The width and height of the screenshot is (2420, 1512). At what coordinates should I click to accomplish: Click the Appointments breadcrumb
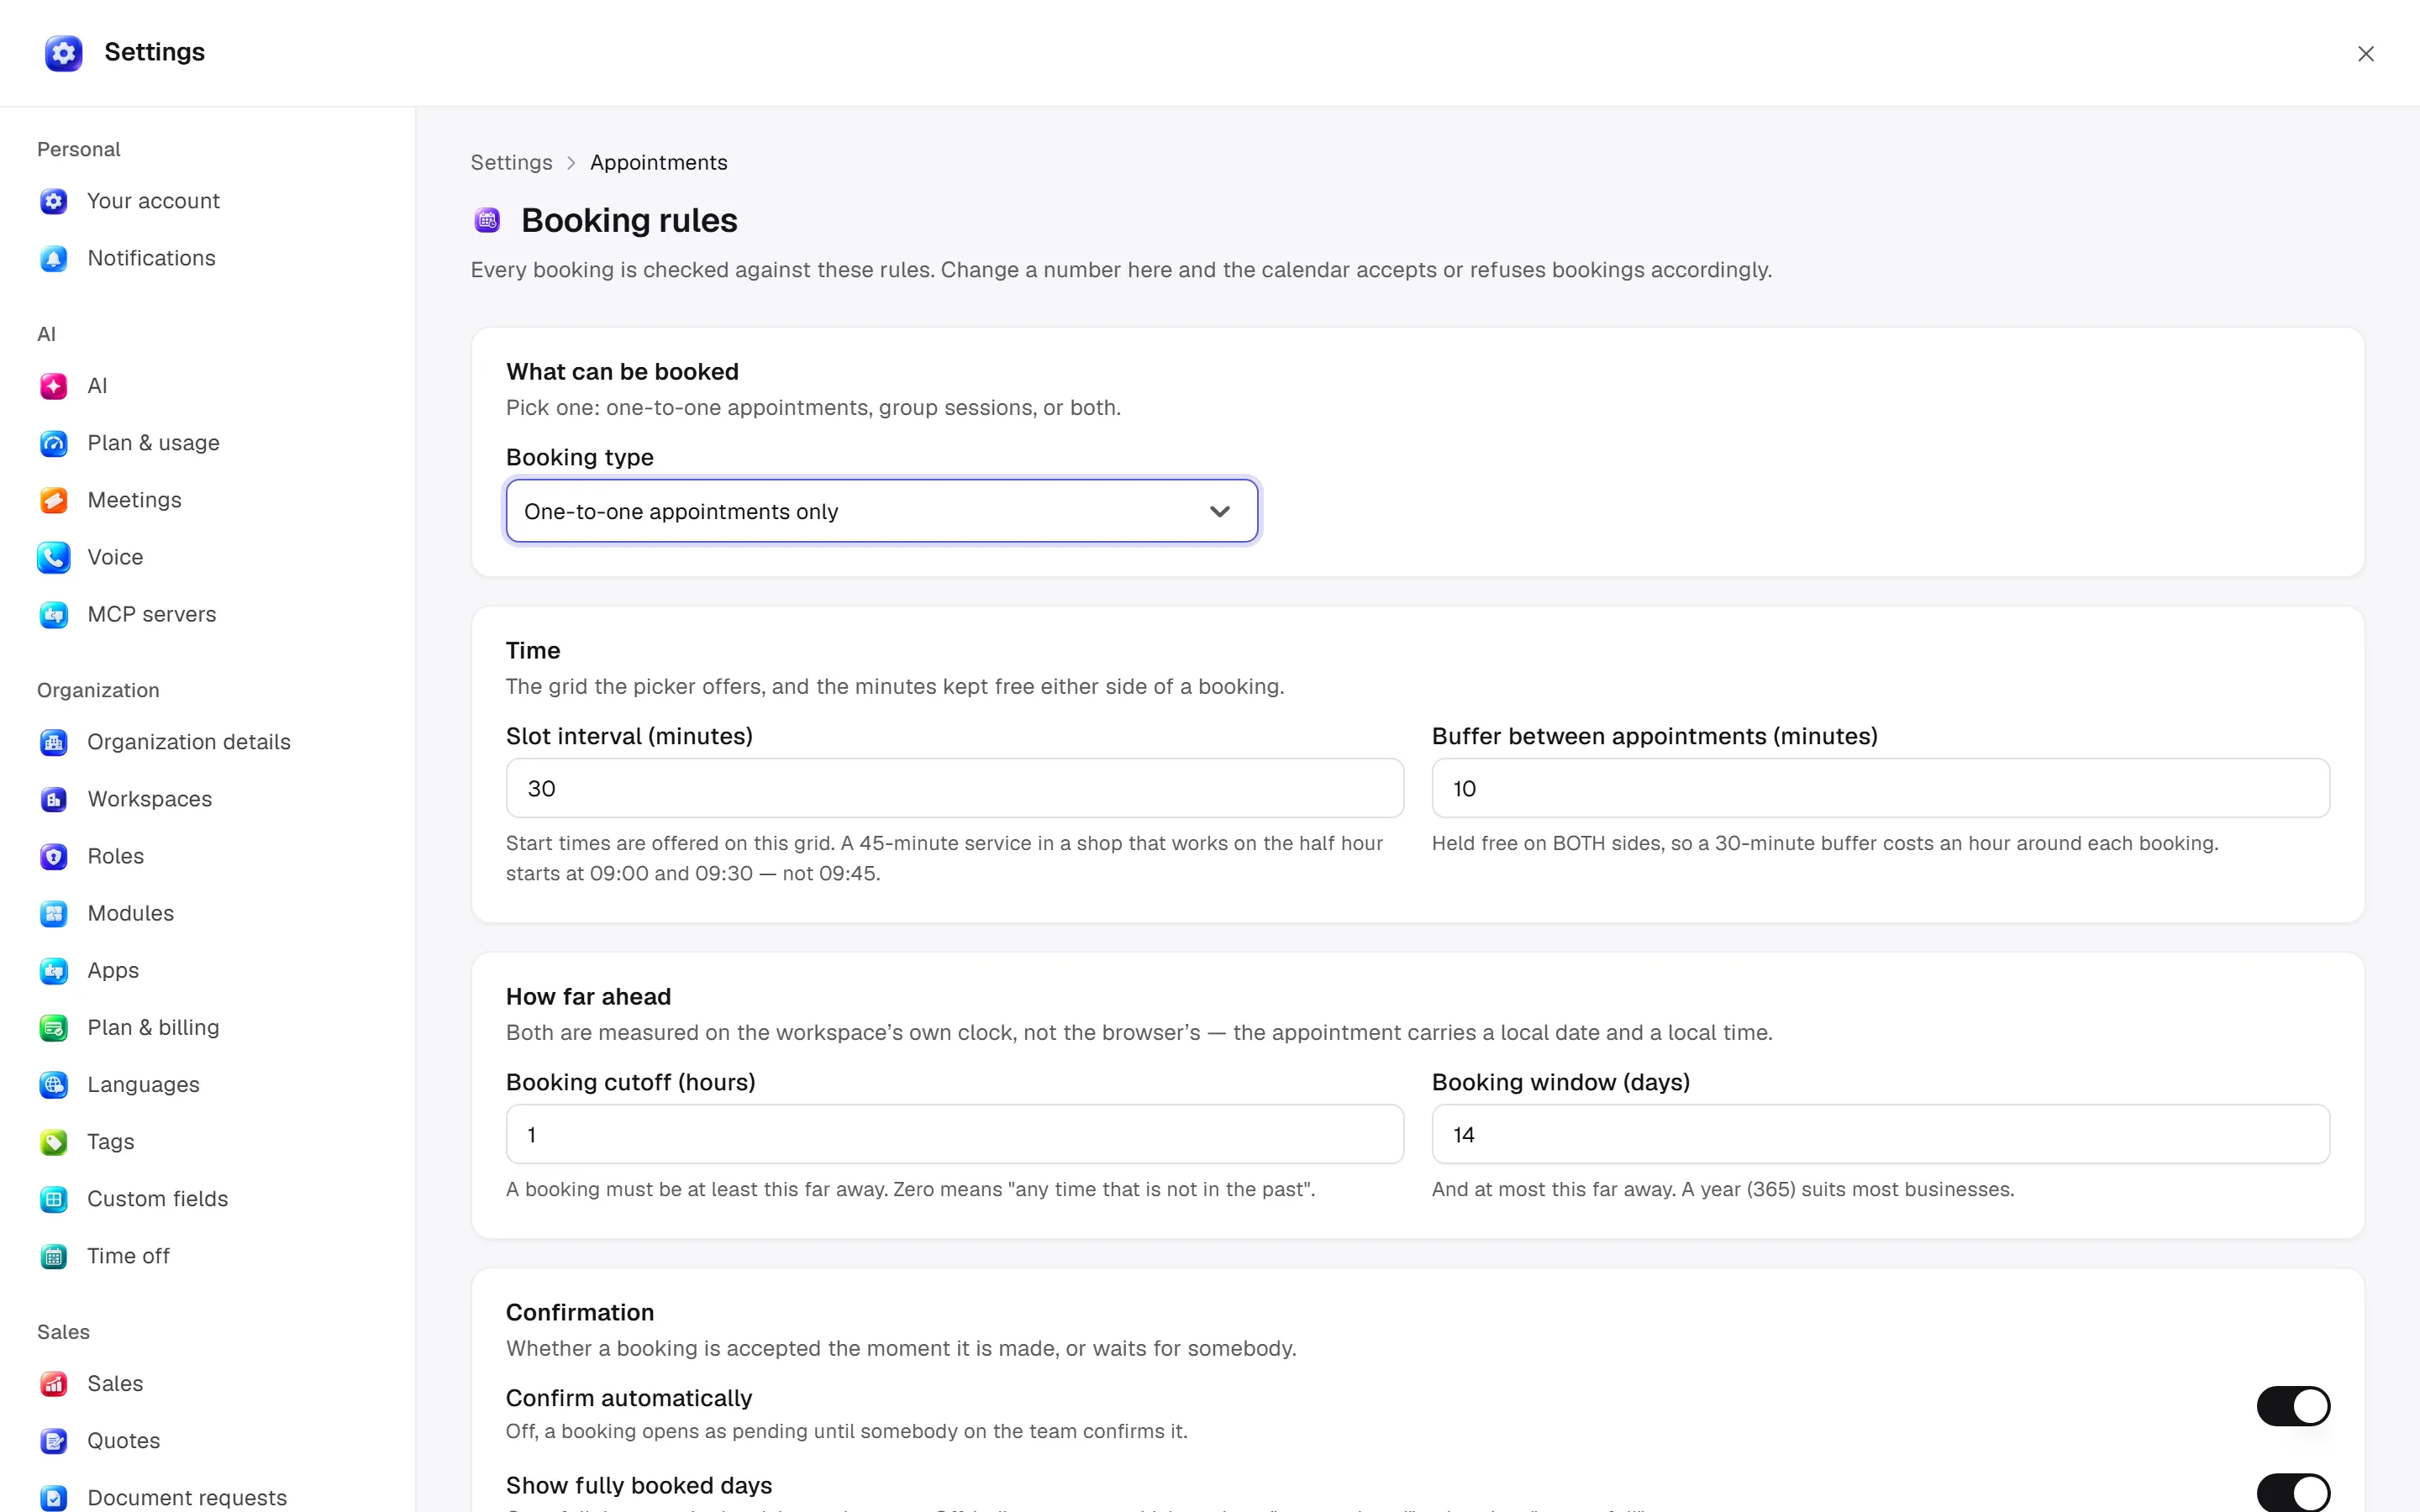click(658, 162)
